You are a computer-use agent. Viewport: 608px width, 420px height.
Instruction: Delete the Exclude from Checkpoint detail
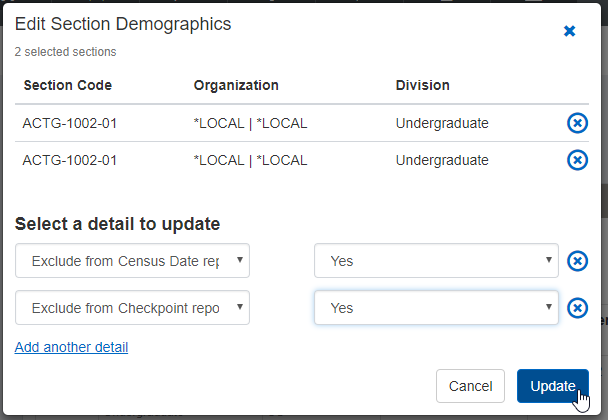pyautogui.click(x=577, y=308)
